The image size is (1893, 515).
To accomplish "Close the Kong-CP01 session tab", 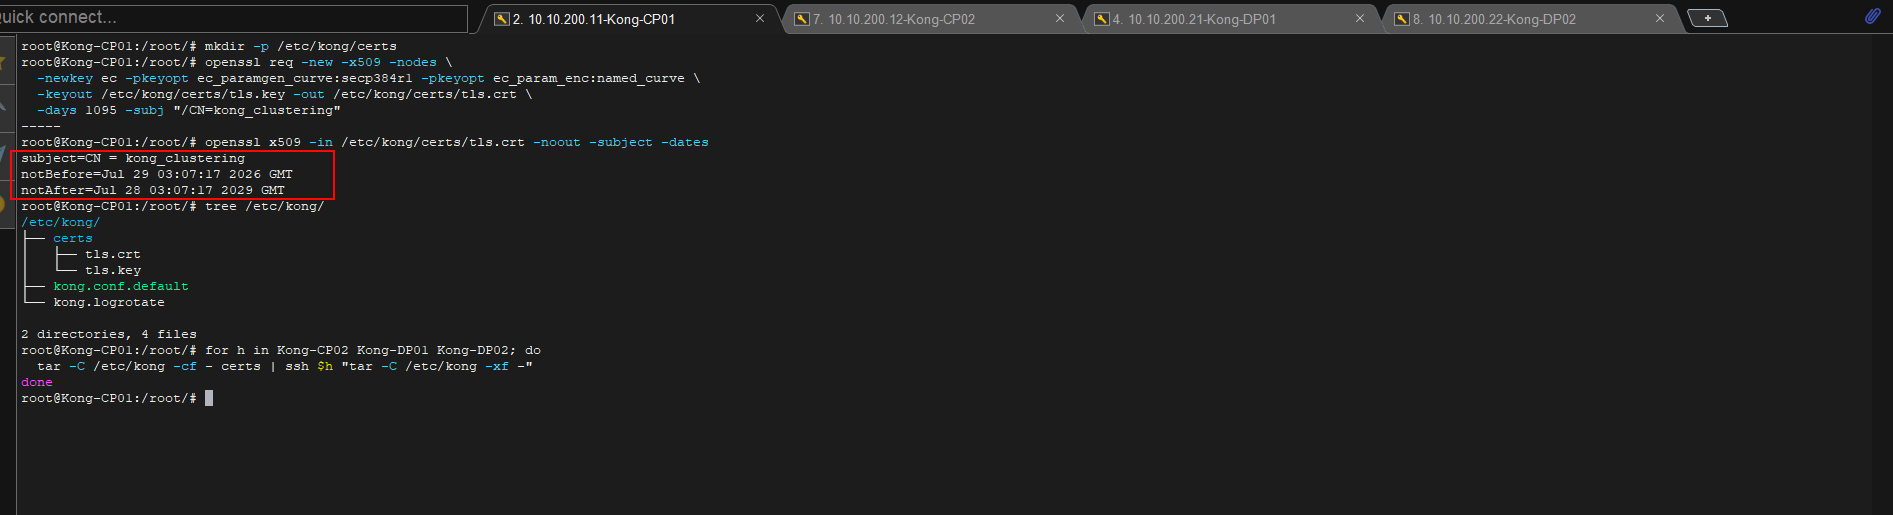I will point(760,19).
